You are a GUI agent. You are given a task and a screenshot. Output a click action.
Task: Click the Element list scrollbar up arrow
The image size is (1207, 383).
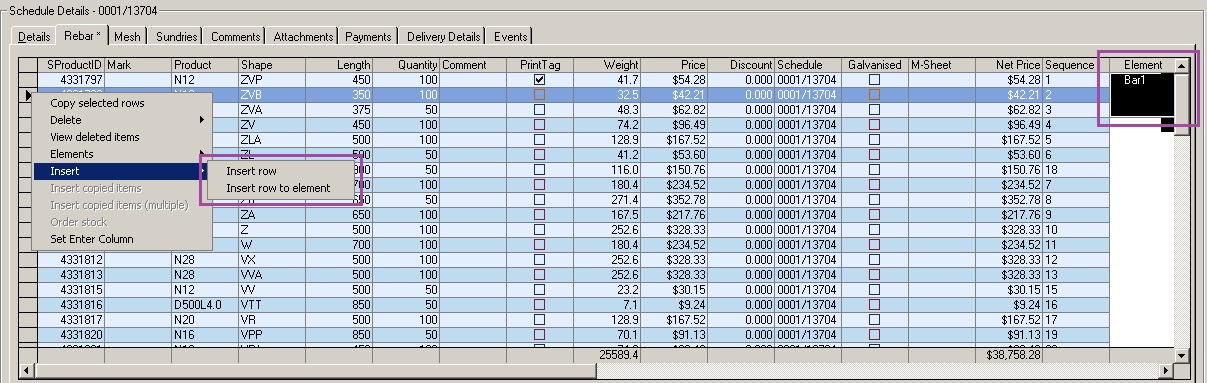pos(1181,65)
